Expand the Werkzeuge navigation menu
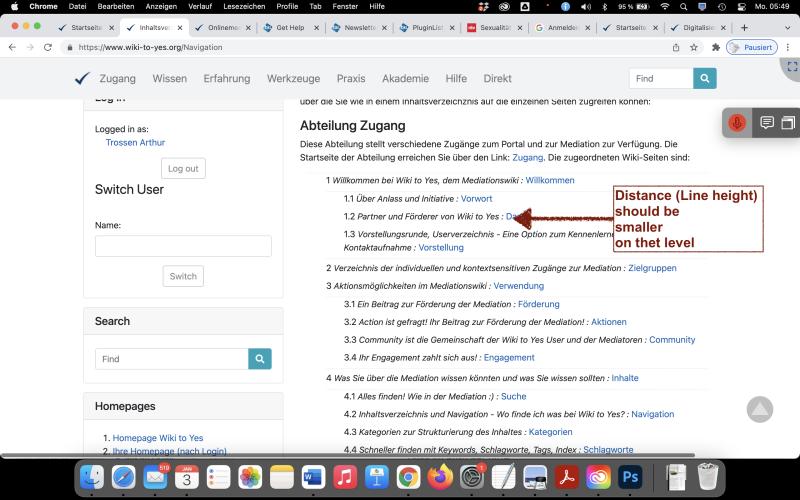The image size is (800, 500). [293, 79]
